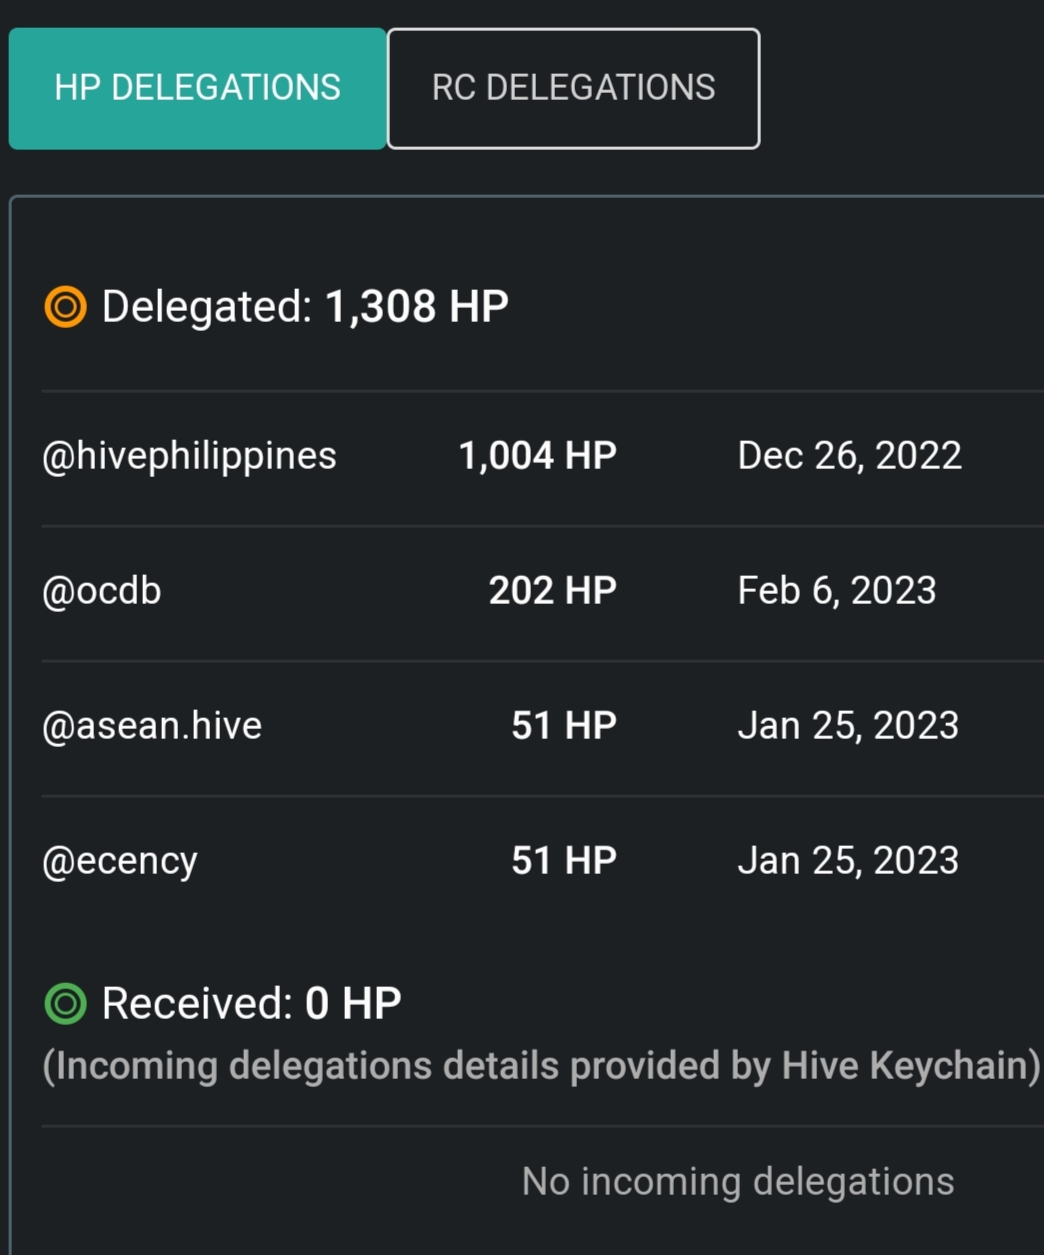Image resolution: width=1044 pixels, height=1255 pixels.
Task: Click the Hive Keychain incoming delegations note
Action: coord(542,1067)
